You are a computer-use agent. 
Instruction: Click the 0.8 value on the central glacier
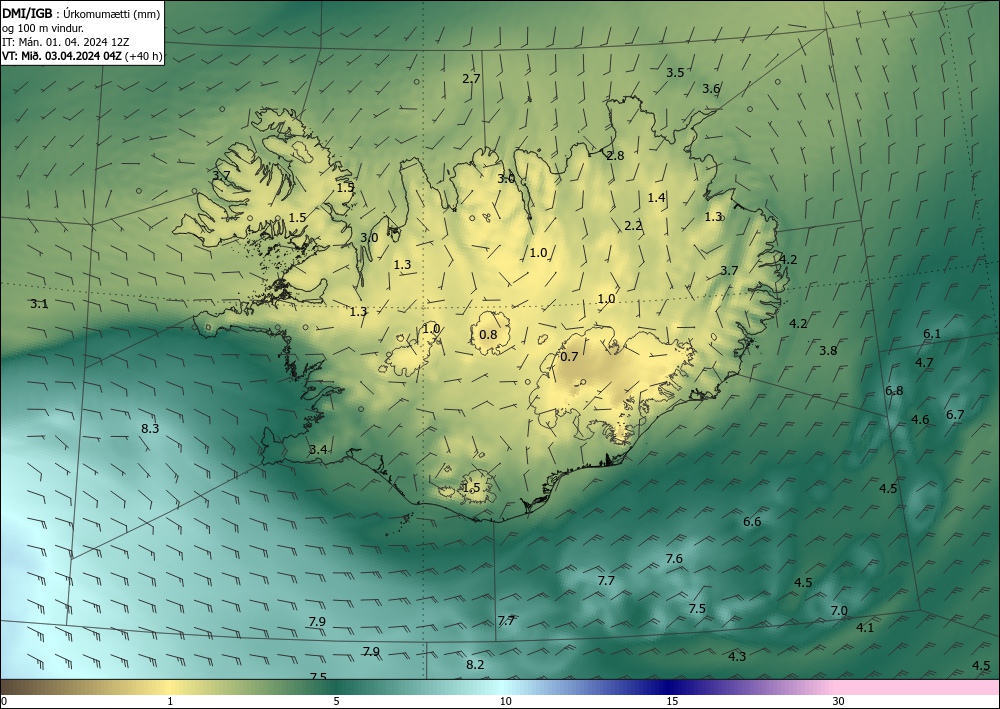(x=488, y=335)
